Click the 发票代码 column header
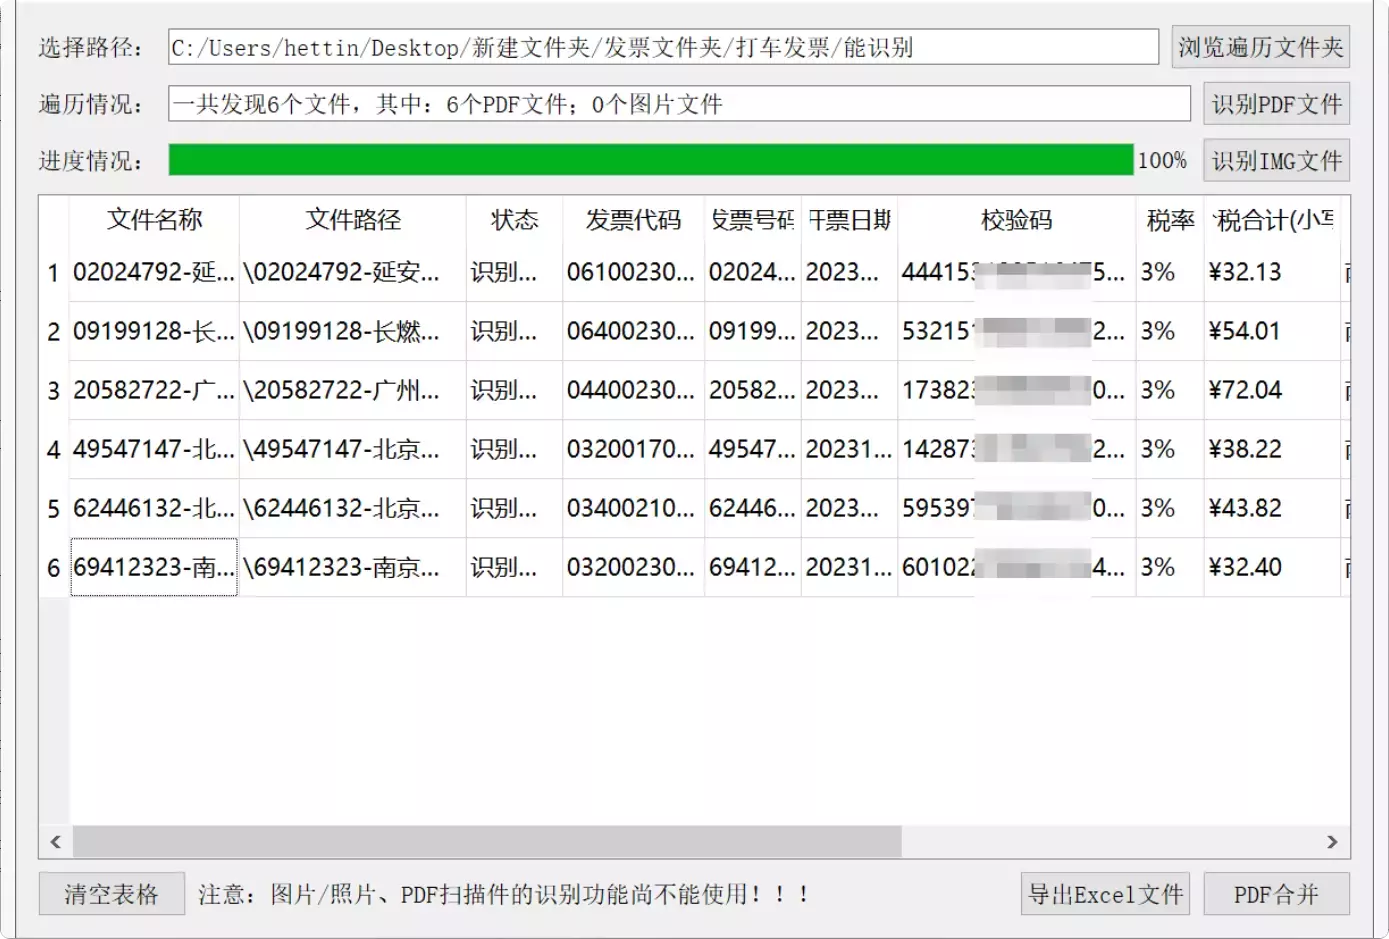Viewport: 1389px width, 939px height. pyautogui.click(x=632, y=220)
